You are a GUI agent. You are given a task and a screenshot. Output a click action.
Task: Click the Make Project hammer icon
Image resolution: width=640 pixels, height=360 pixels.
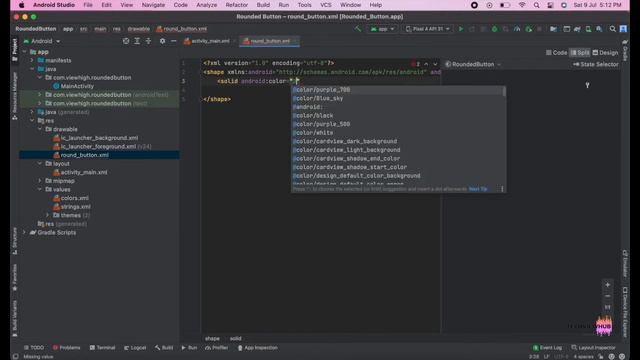tap(358, 29)
